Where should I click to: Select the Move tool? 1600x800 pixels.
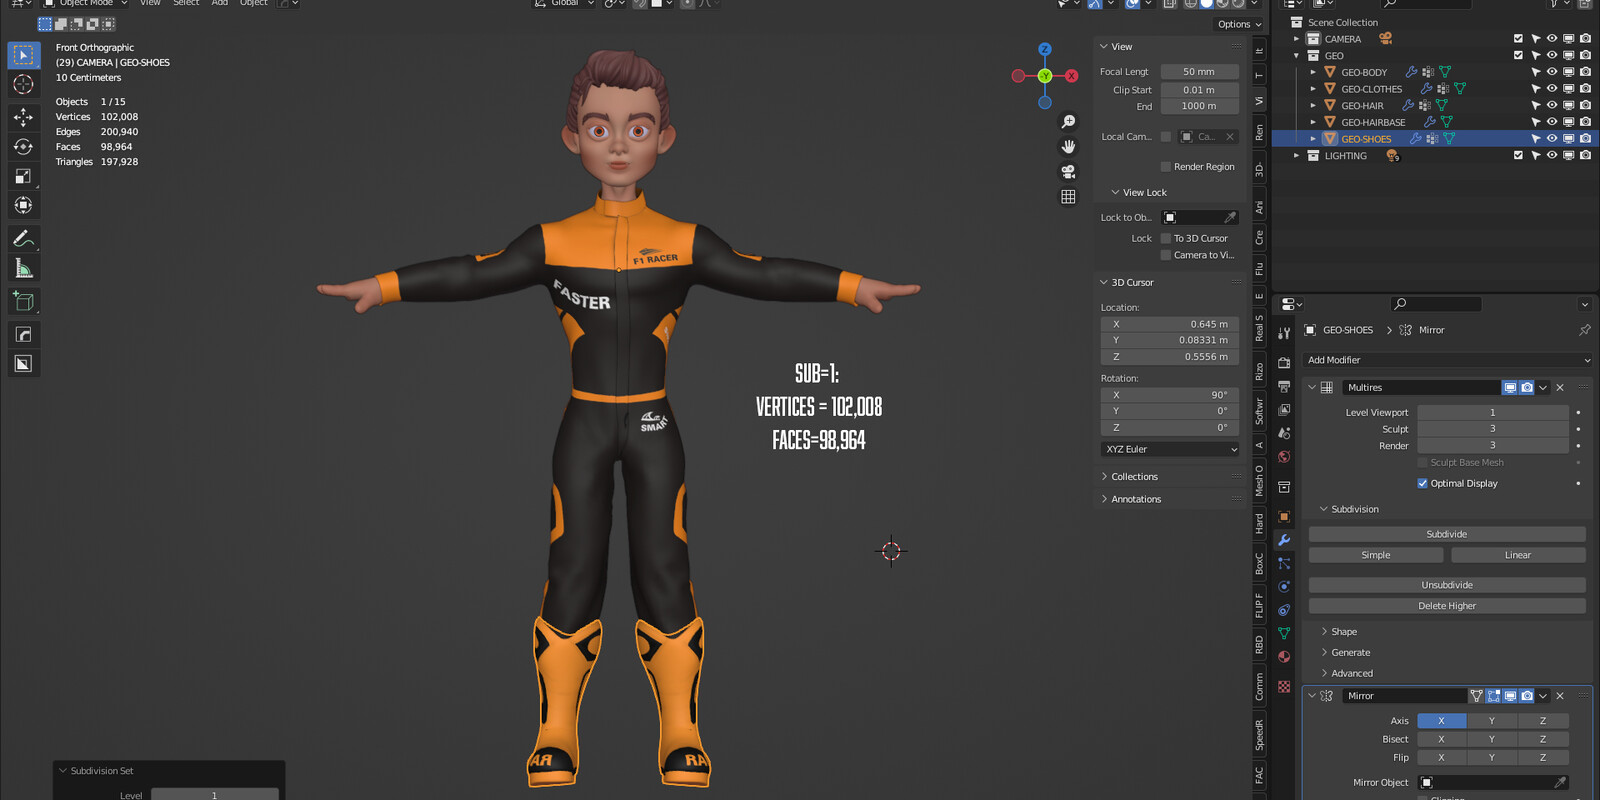click(x=23, y=118)
